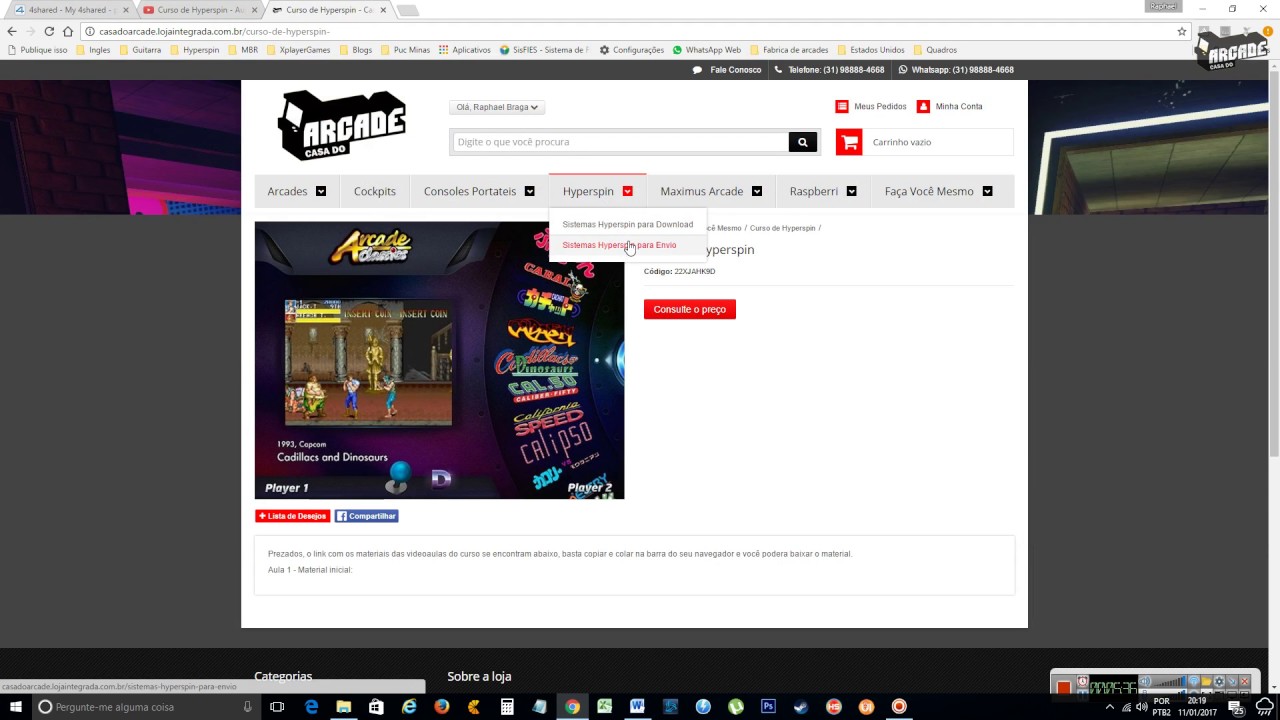The width and height of the screenshot is (1280, 720).
Task: Expand the Raspberri menu arrow
Action: coord(851,191)
